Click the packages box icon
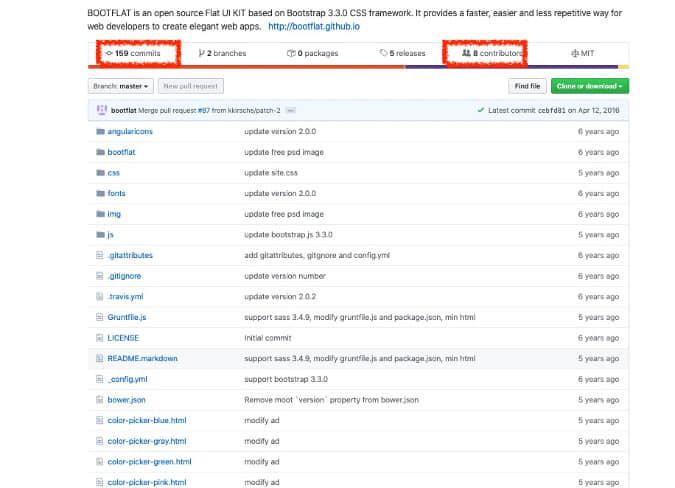 [291, 53]
